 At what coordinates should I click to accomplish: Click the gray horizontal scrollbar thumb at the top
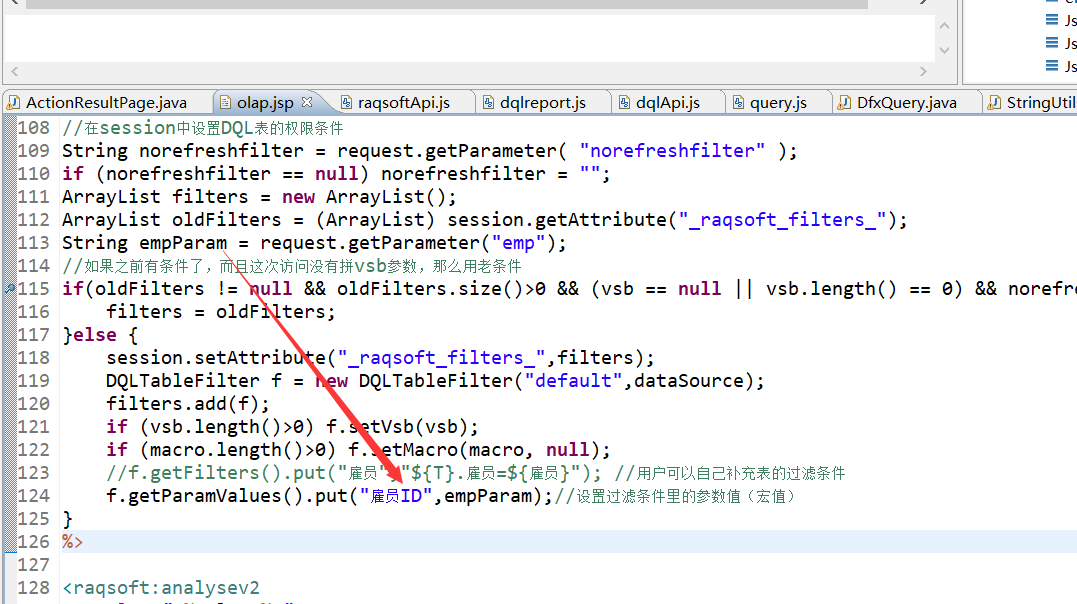click(446, 3)
